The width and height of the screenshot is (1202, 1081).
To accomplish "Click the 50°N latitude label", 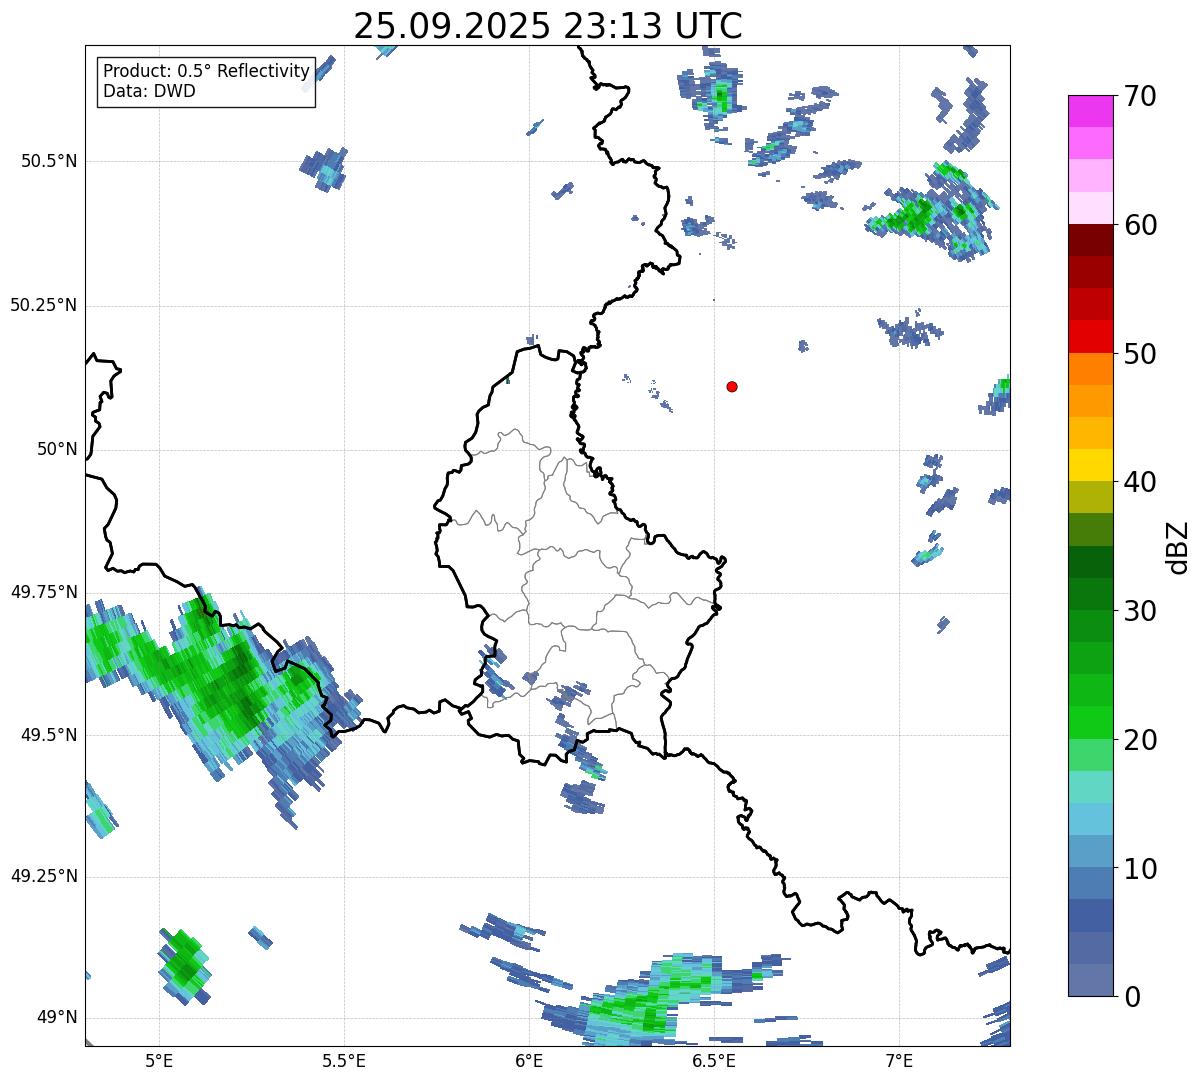I will click(57, 450).
